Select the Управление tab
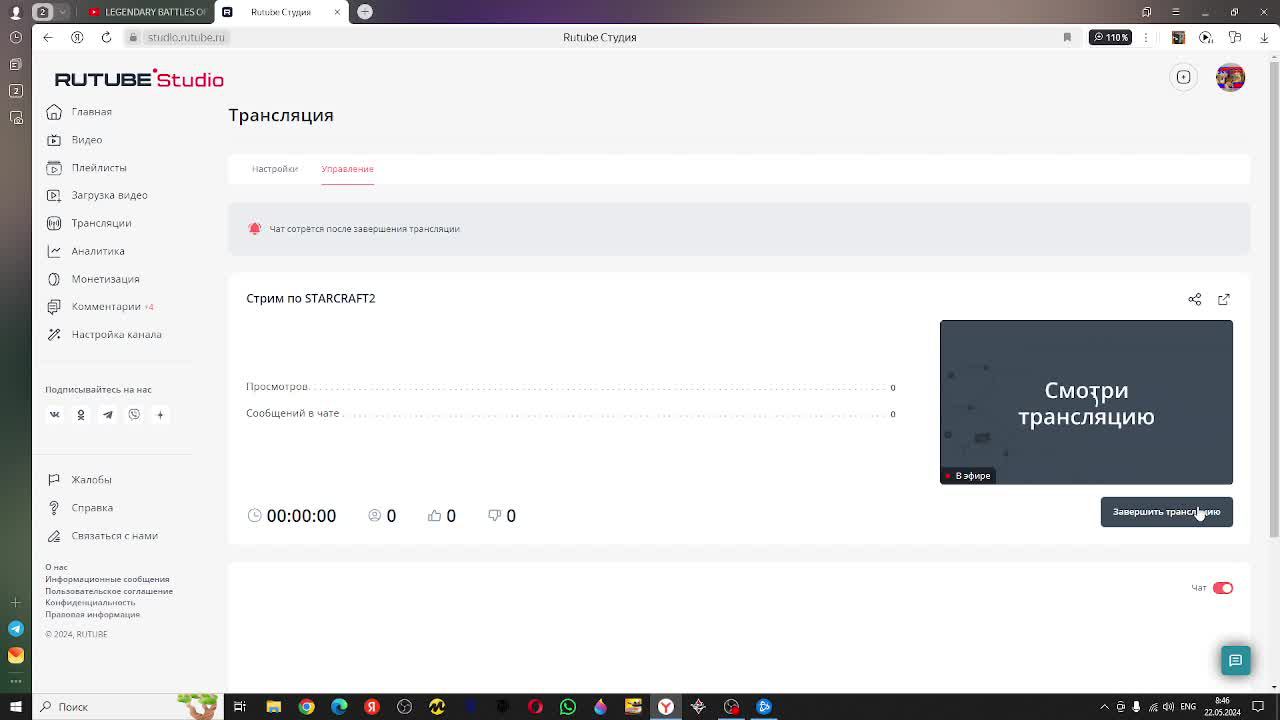Image resolution: width=1280 pixels, height=720 pixels. click(347, 169)
